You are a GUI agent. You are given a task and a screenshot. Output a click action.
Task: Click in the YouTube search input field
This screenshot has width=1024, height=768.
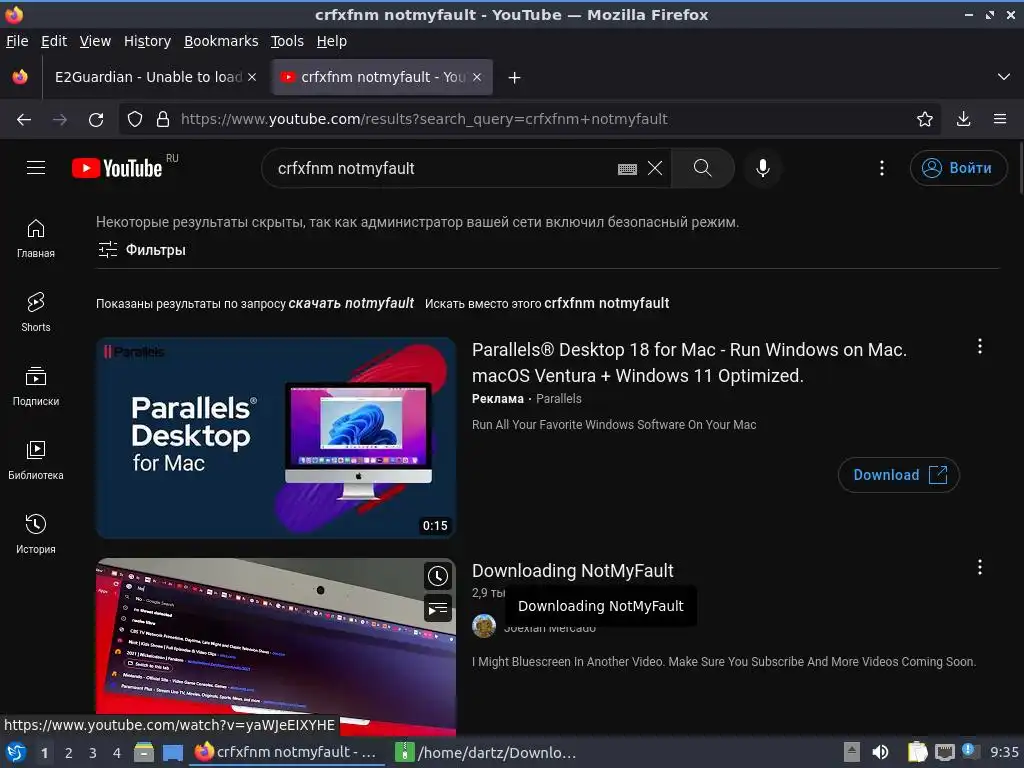click(x=444, y=168)
